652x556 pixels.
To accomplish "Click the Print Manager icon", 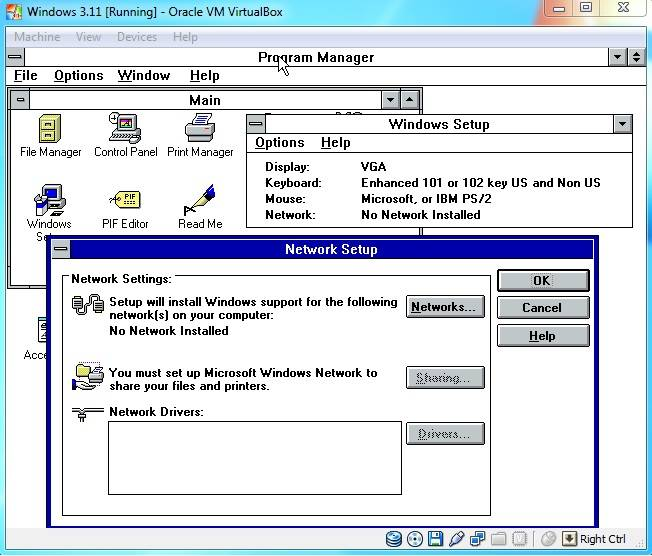I will click(x=200, y=129).
